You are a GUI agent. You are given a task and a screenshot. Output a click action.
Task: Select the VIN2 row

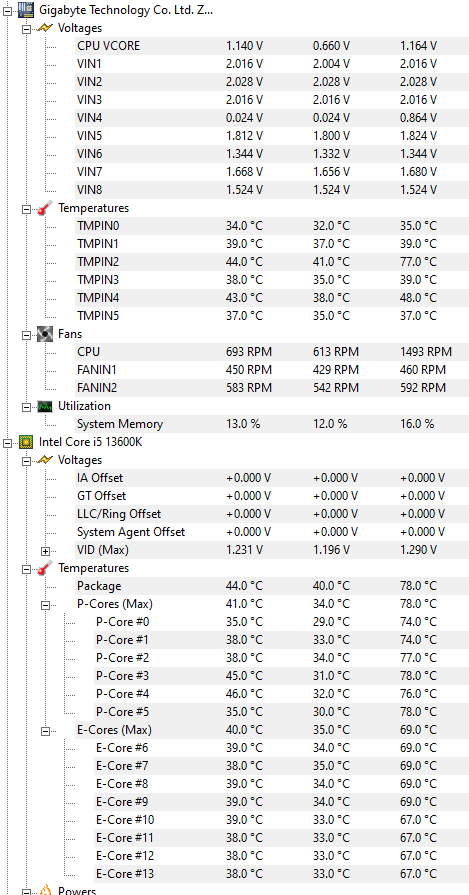(x=271, y=82)
